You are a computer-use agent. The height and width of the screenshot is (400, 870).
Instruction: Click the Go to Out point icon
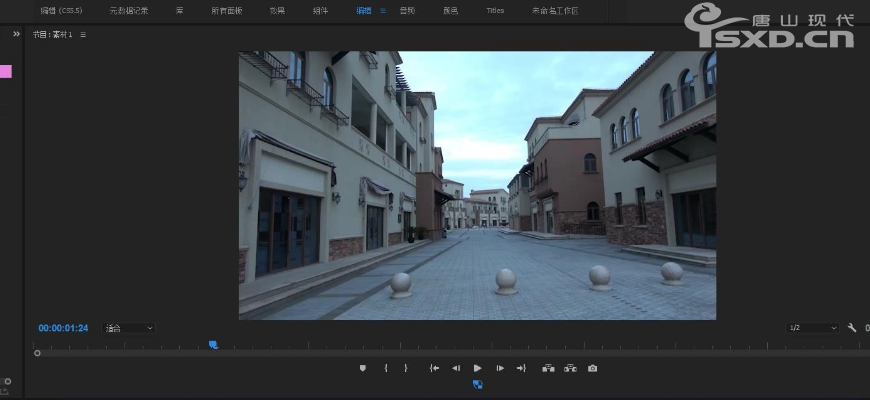[521, 368]
